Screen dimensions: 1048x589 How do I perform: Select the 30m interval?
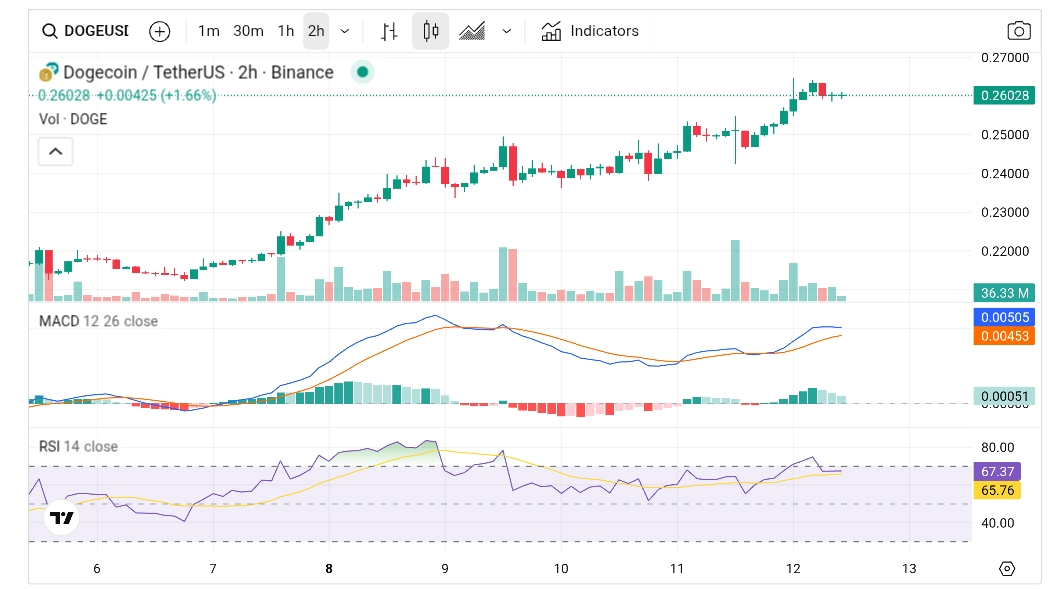247,31
